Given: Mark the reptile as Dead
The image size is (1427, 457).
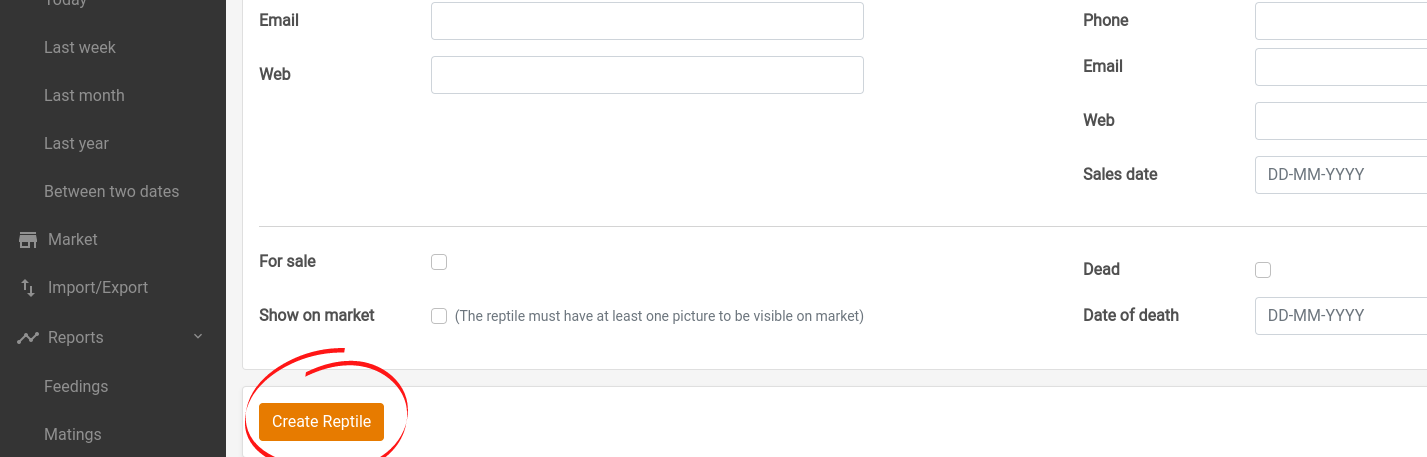Looking at the screenshot, I should coord(1263,270).
